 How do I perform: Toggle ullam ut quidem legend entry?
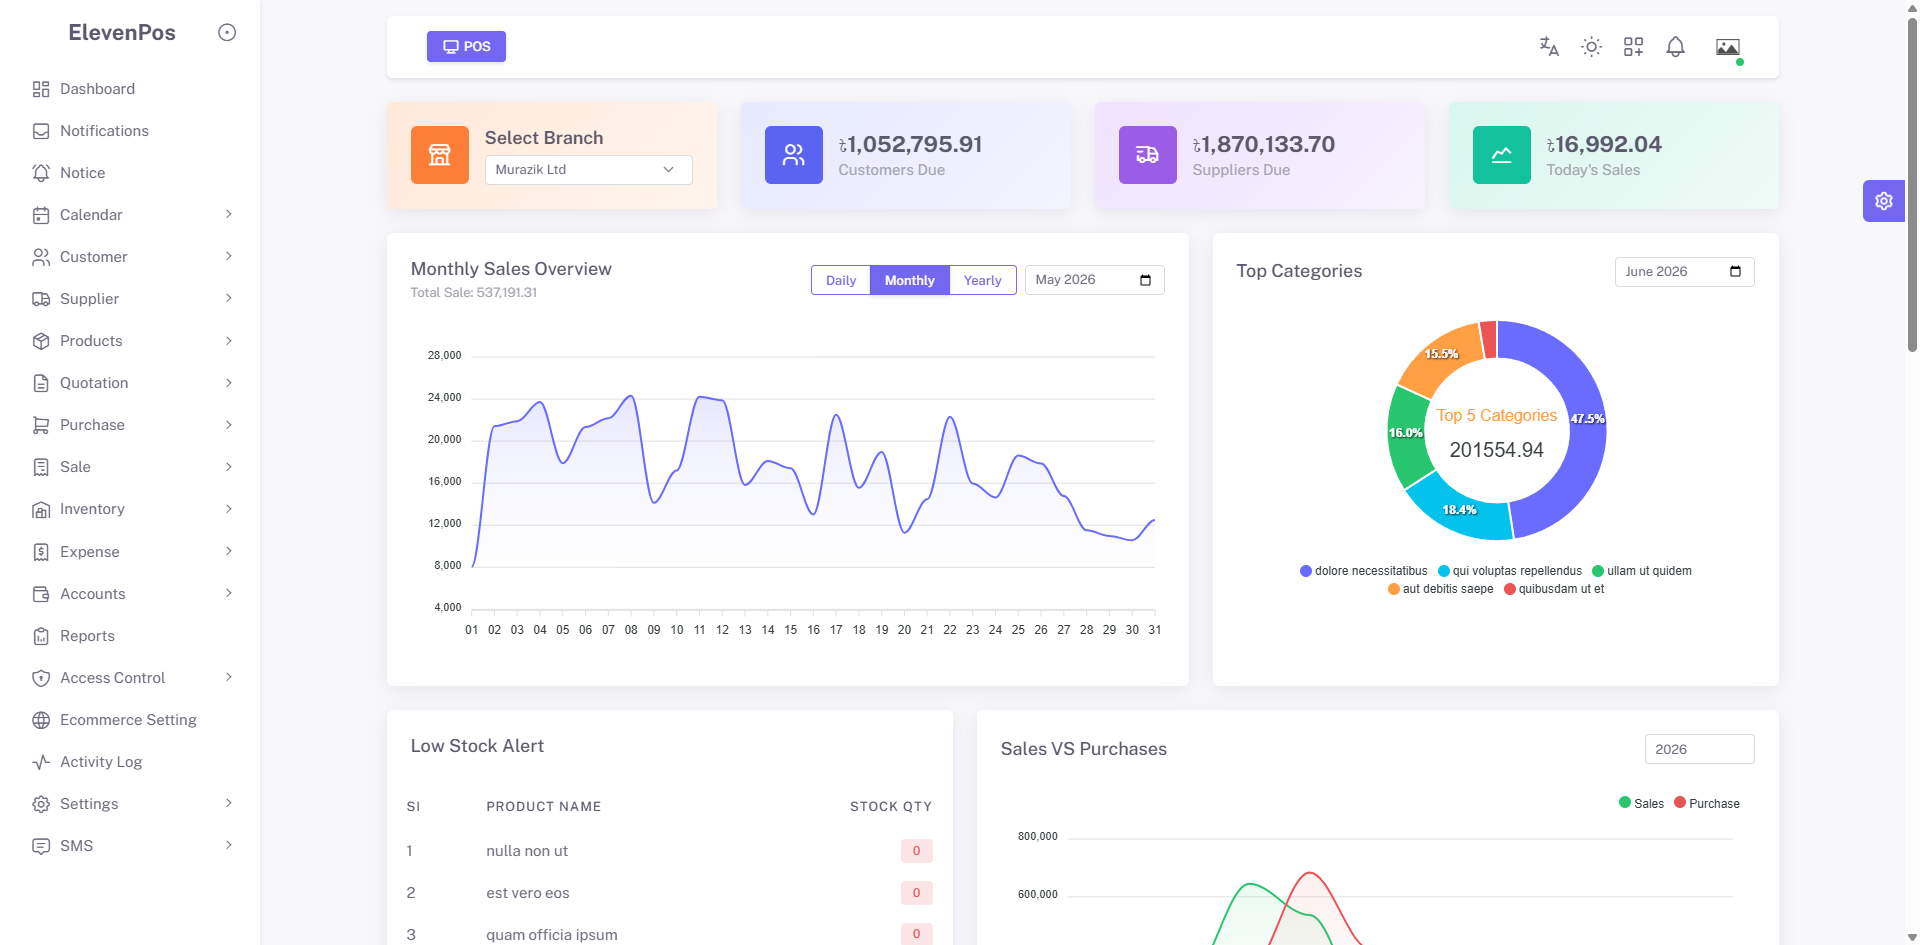[x=1642, y=571]
